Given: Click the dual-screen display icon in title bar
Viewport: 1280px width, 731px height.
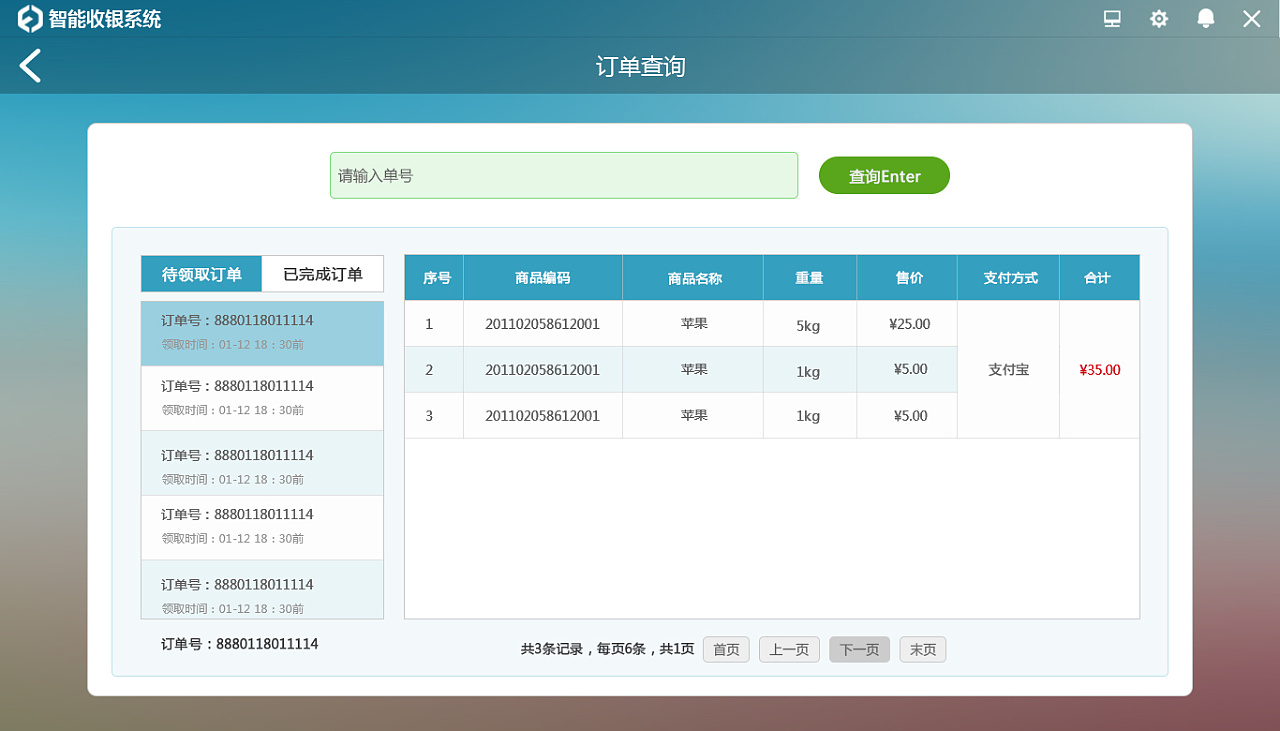Looking at the screenshot, I should coord(1111,18).
